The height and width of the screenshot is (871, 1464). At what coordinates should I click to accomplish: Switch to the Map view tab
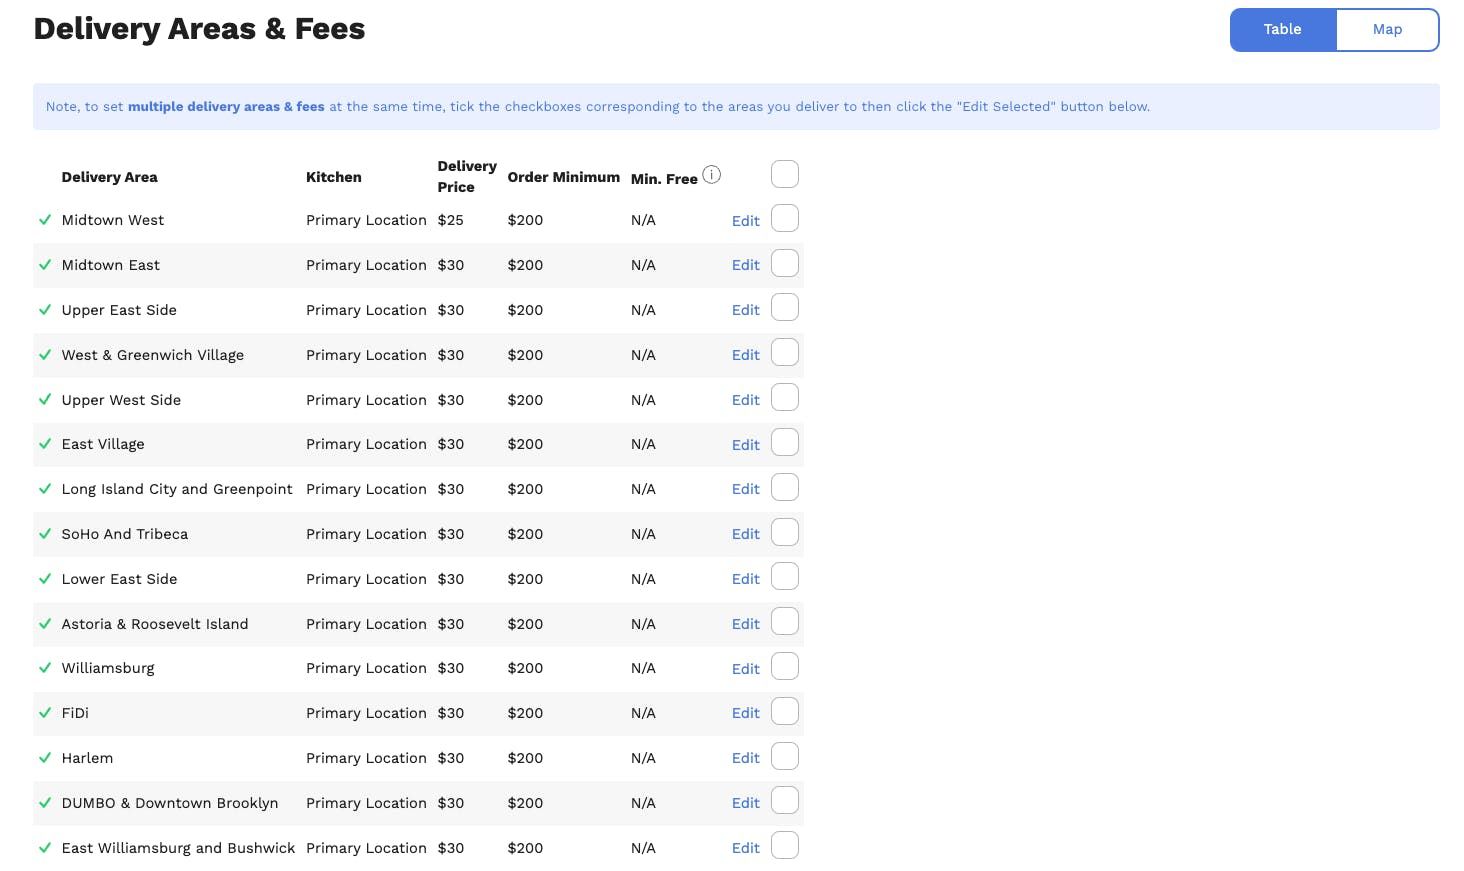tap(1386, 30)
